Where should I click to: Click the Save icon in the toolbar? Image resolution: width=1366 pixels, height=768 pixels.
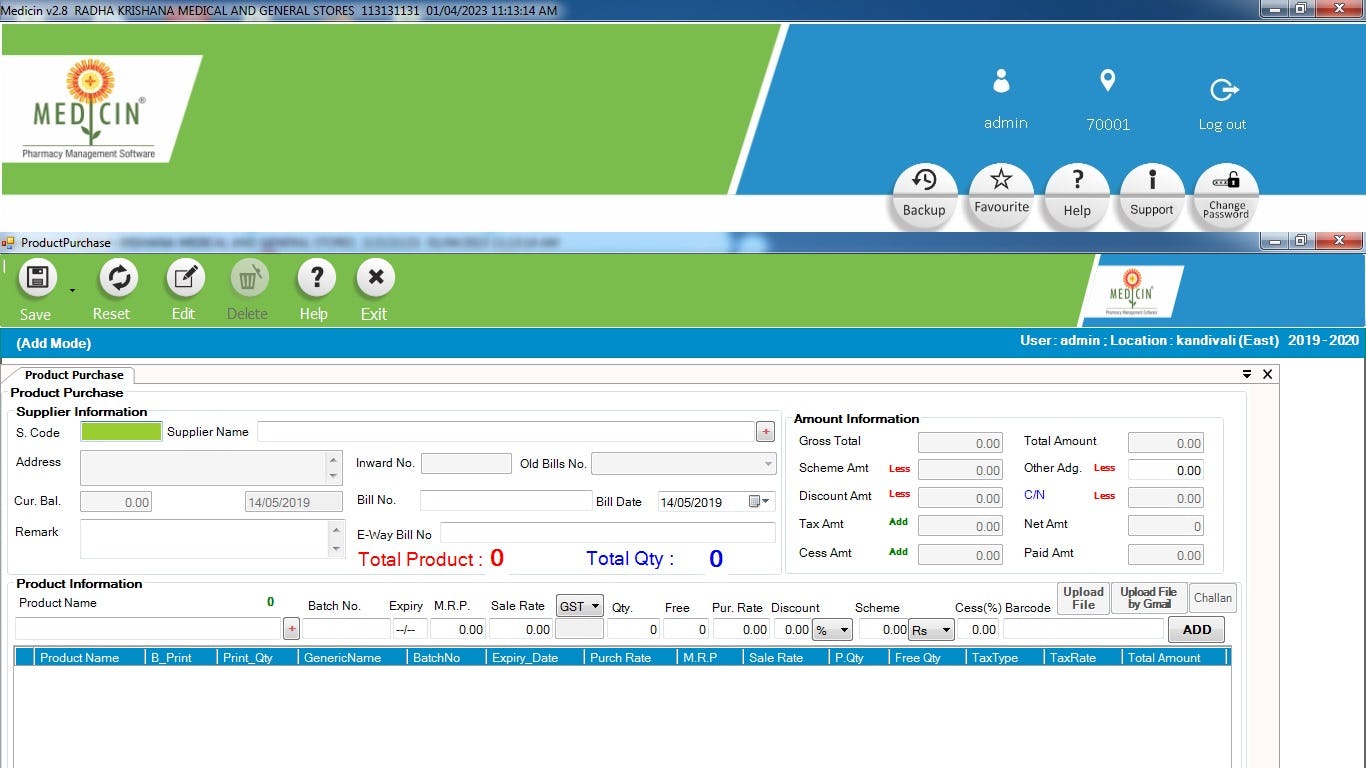click(x=35, y=279)
